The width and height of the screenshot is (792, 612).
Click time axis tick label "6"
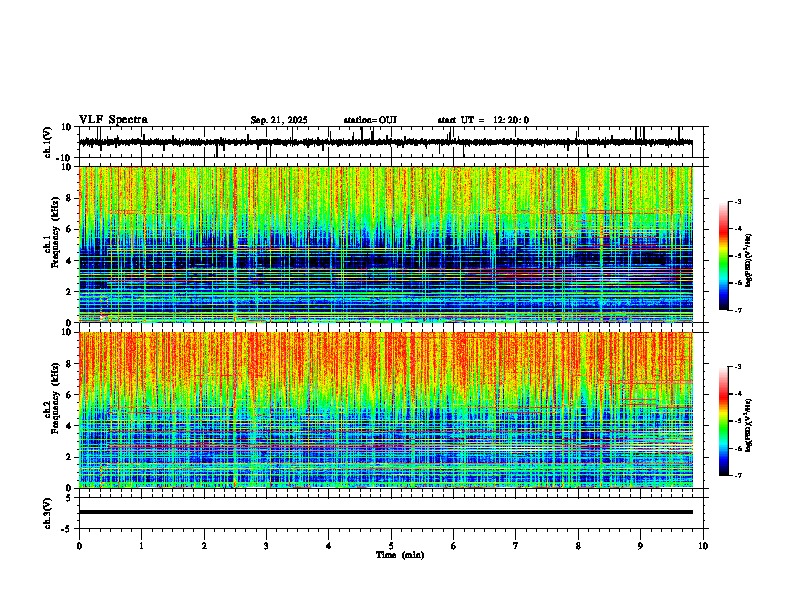pos(454,546)
